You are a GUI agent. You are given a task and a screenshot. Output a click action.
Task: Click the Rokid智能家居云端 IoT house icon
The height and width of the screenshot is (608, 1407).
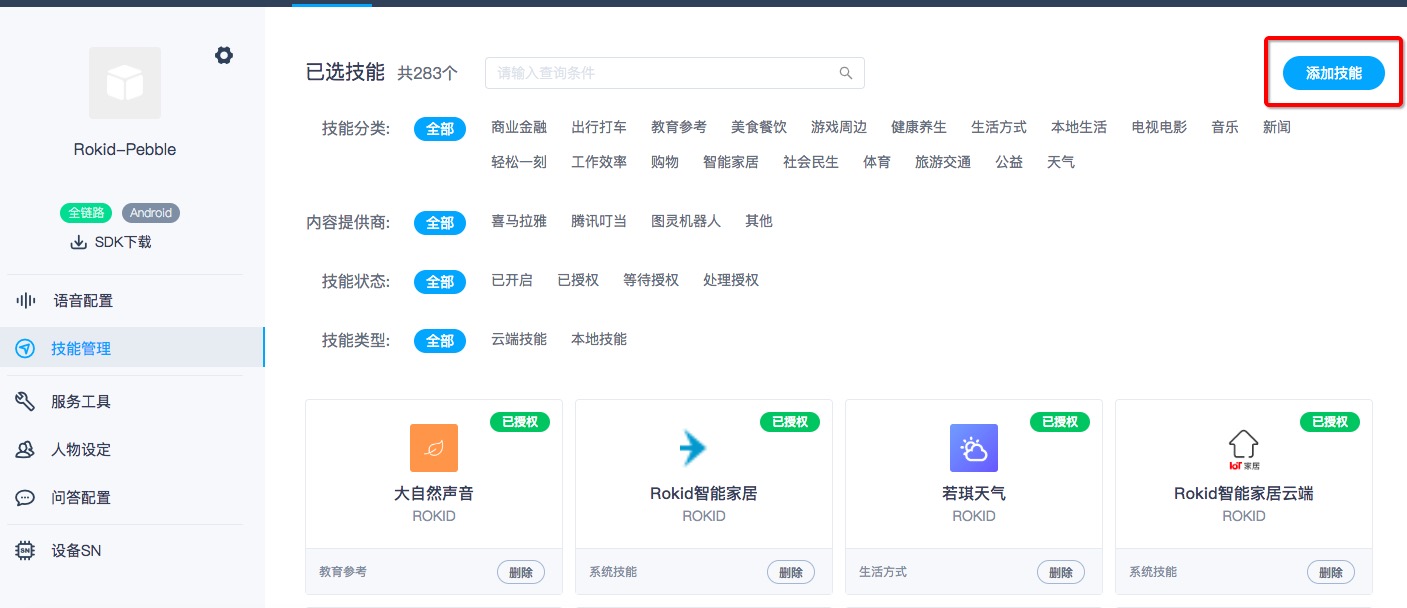point(1244,448)
